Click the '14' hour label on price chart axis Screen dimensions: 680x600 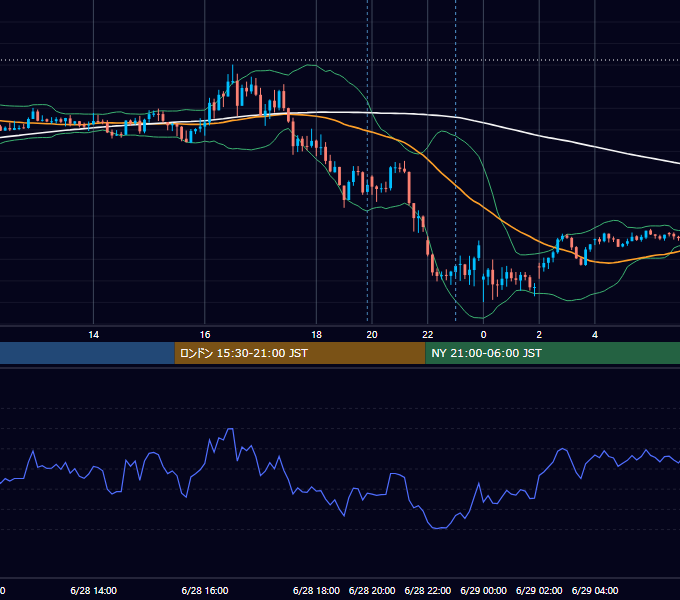pyautogui.click(x=94, y=335)
